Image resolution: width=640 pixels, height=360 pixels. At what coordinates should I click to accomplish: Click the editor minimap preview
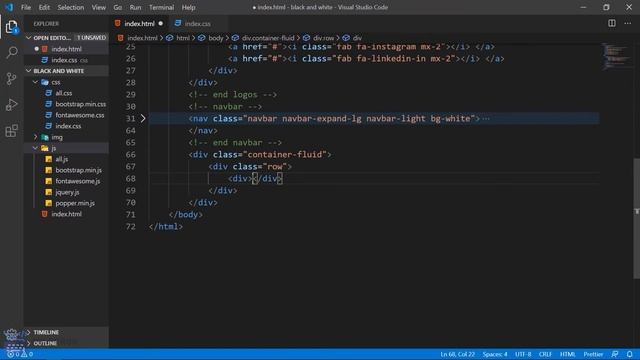point(616,56)
